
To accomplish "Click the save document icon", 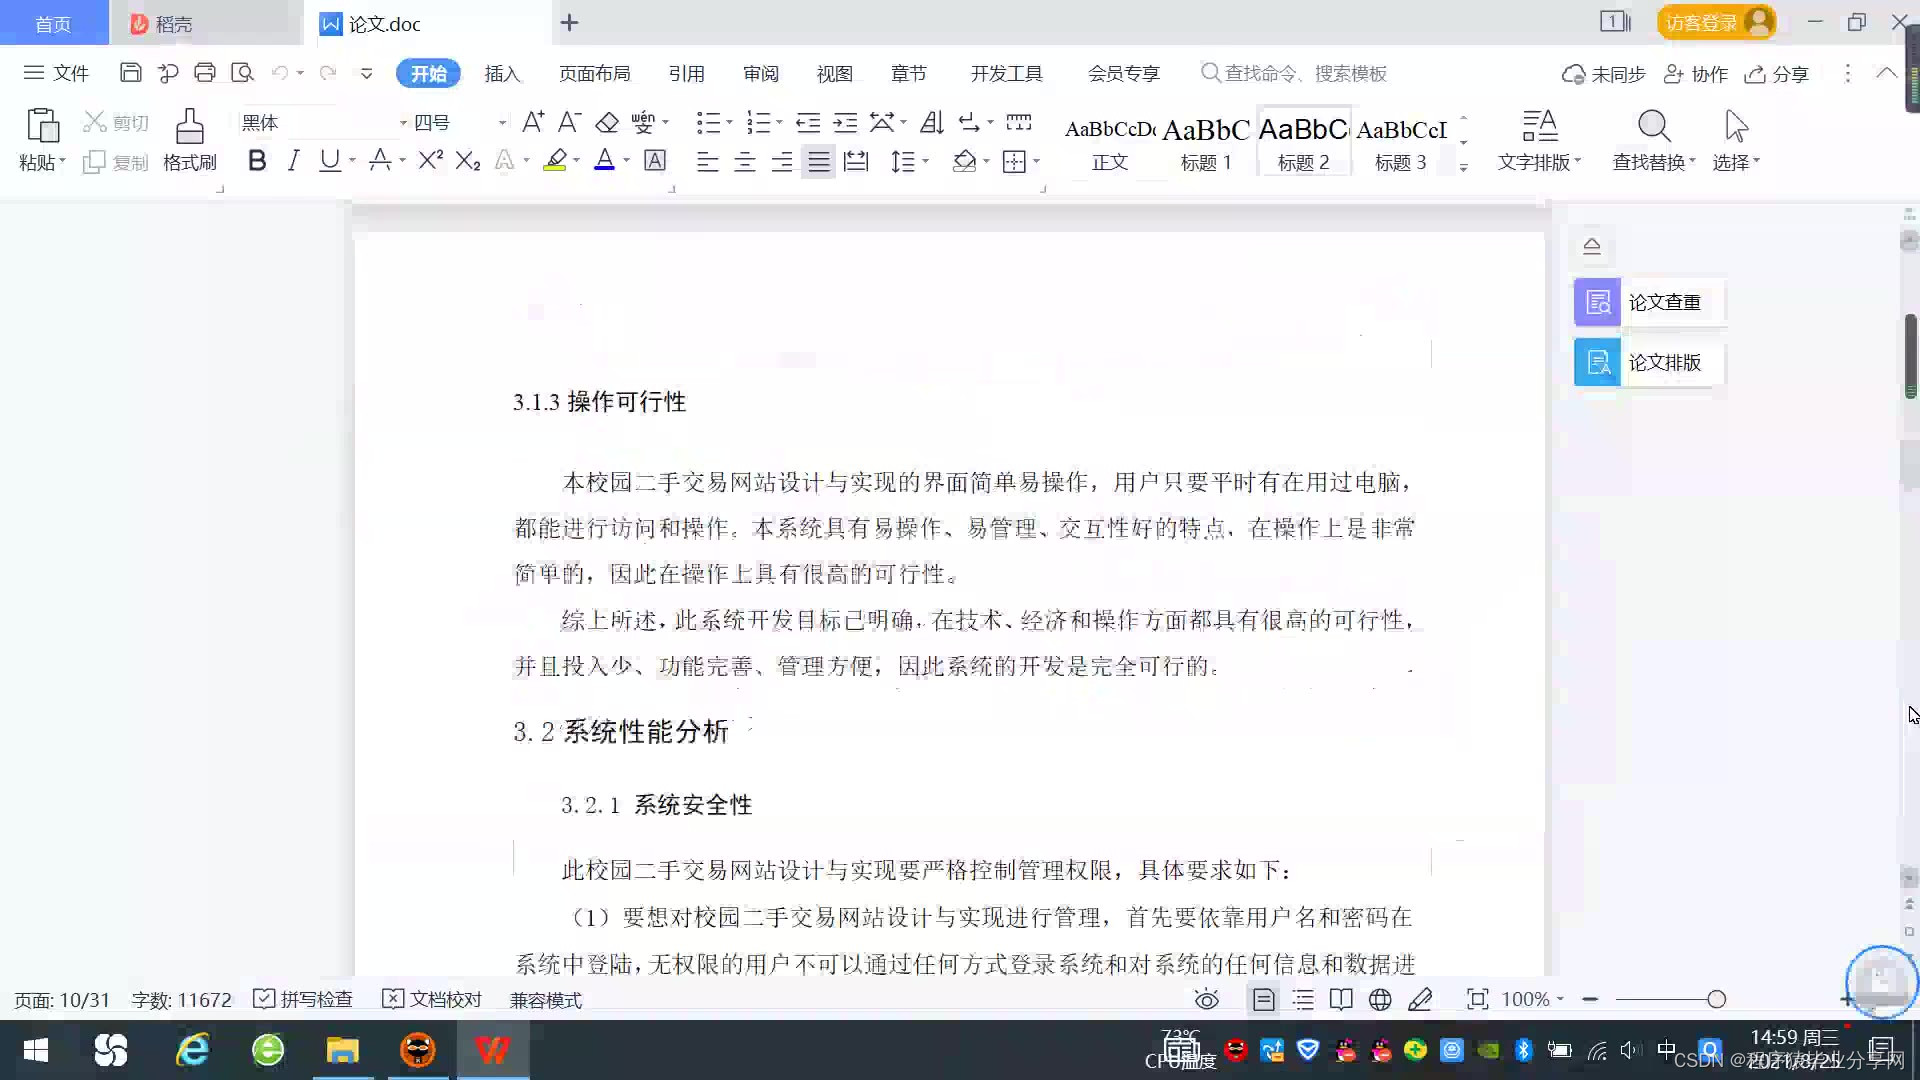I will [130, 73].
